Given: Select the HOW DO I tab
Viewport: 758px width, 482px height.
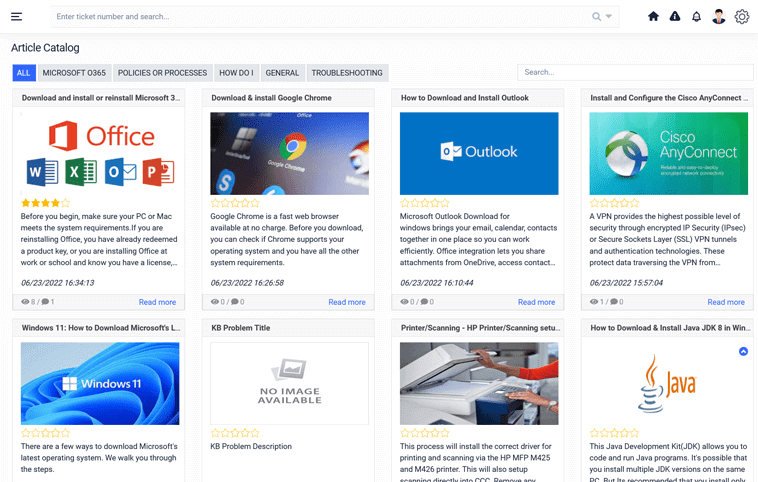Looking at the screenshot, I should point(236,73).
